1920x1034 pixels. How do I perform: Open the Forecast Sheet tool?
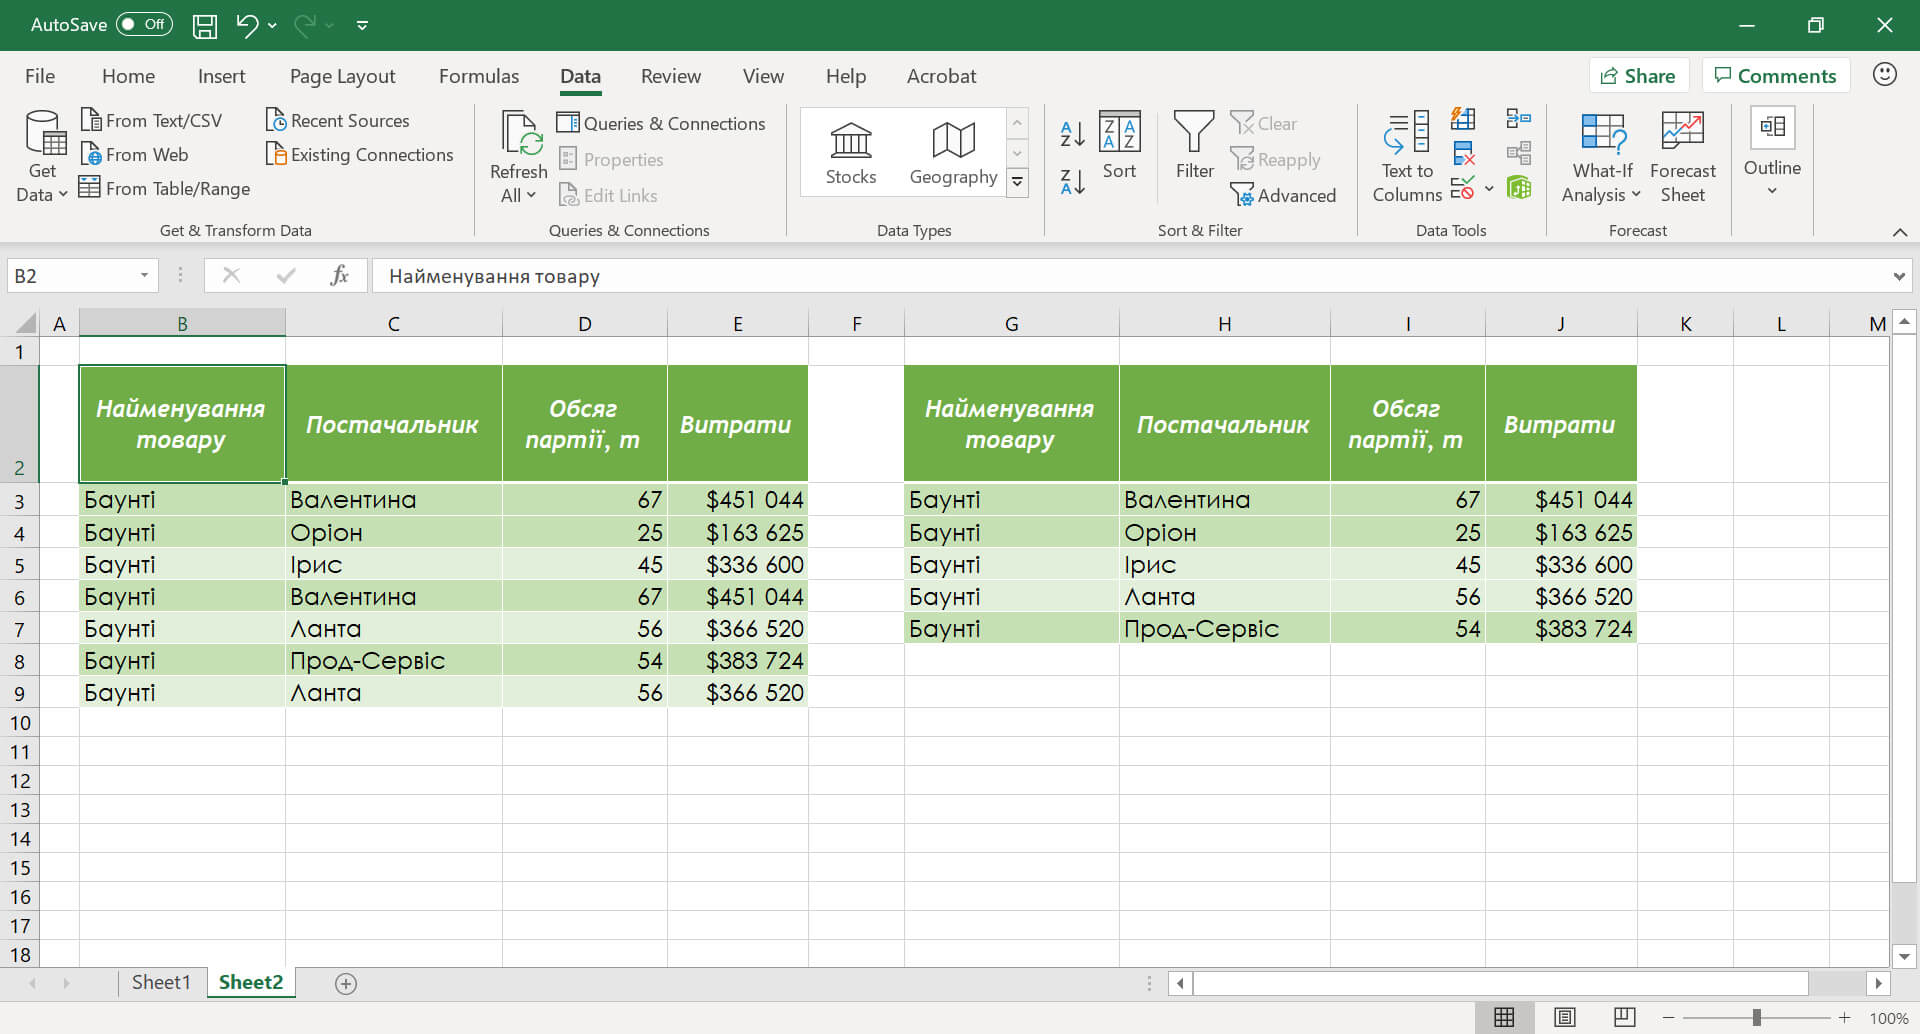pos(1682,156)
